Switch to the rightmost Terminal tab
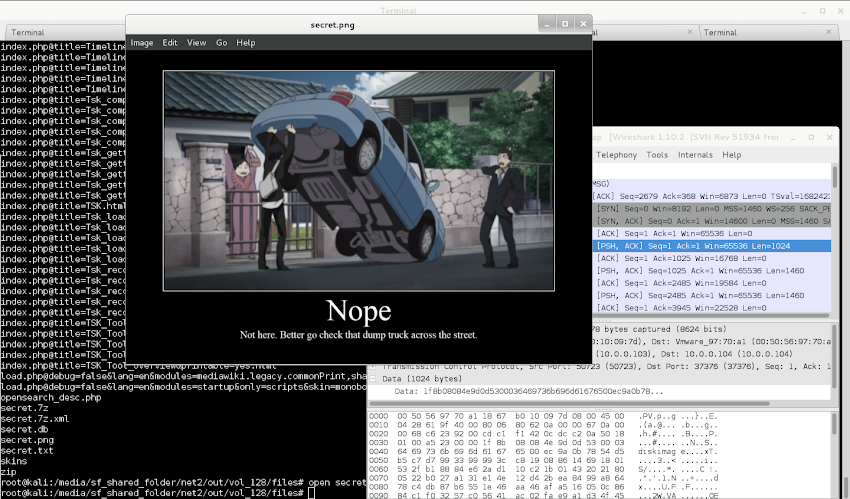Image resolution: width=850 pixels, height=499 pixels. pyautogui.click(x=767, y=33)
